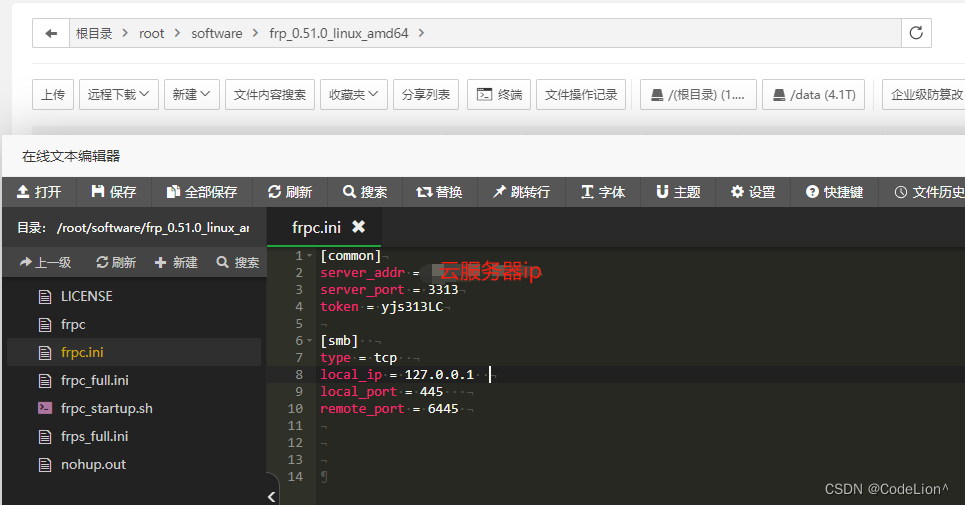The image size is (965, 505).
Task: Navigate to root in breadcrumb path
Action: pos(151,33)
